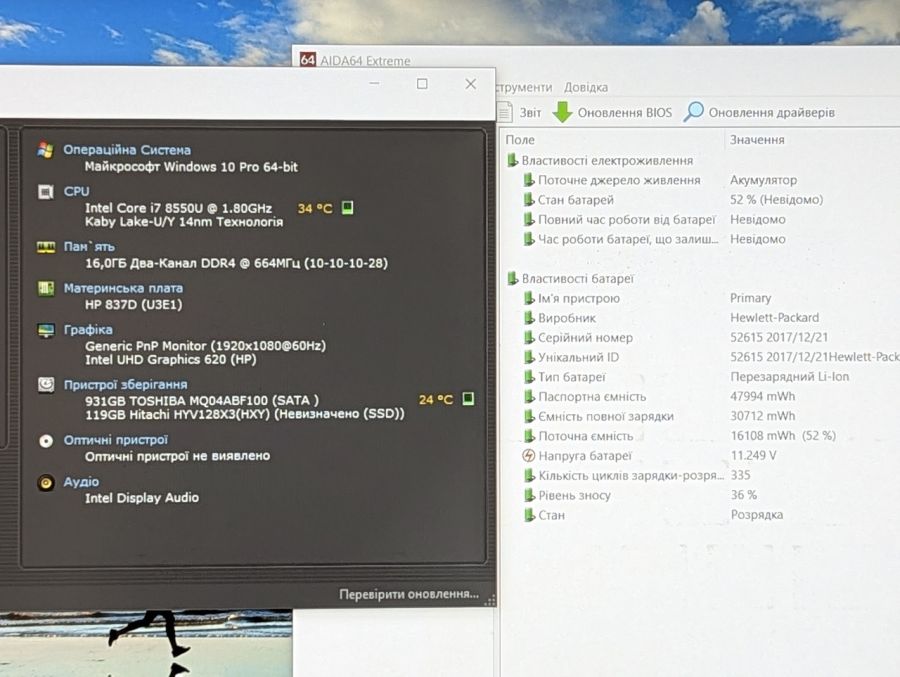Click the monitor icon beside Графіка

[45, 330]
